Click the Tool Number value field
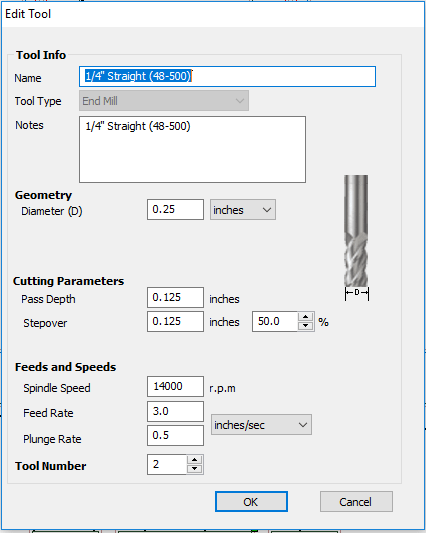Screen dimensions: 426x533 167,464
